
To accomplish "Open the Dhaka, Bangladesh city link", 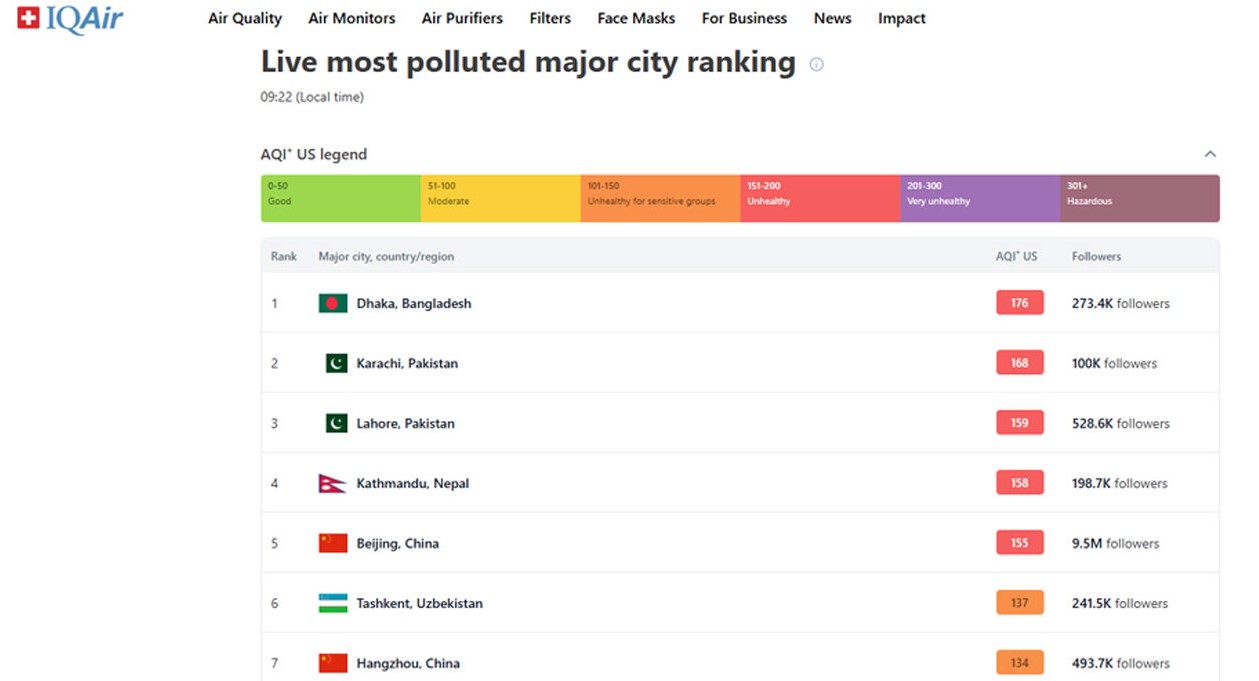I will [414, 303].
